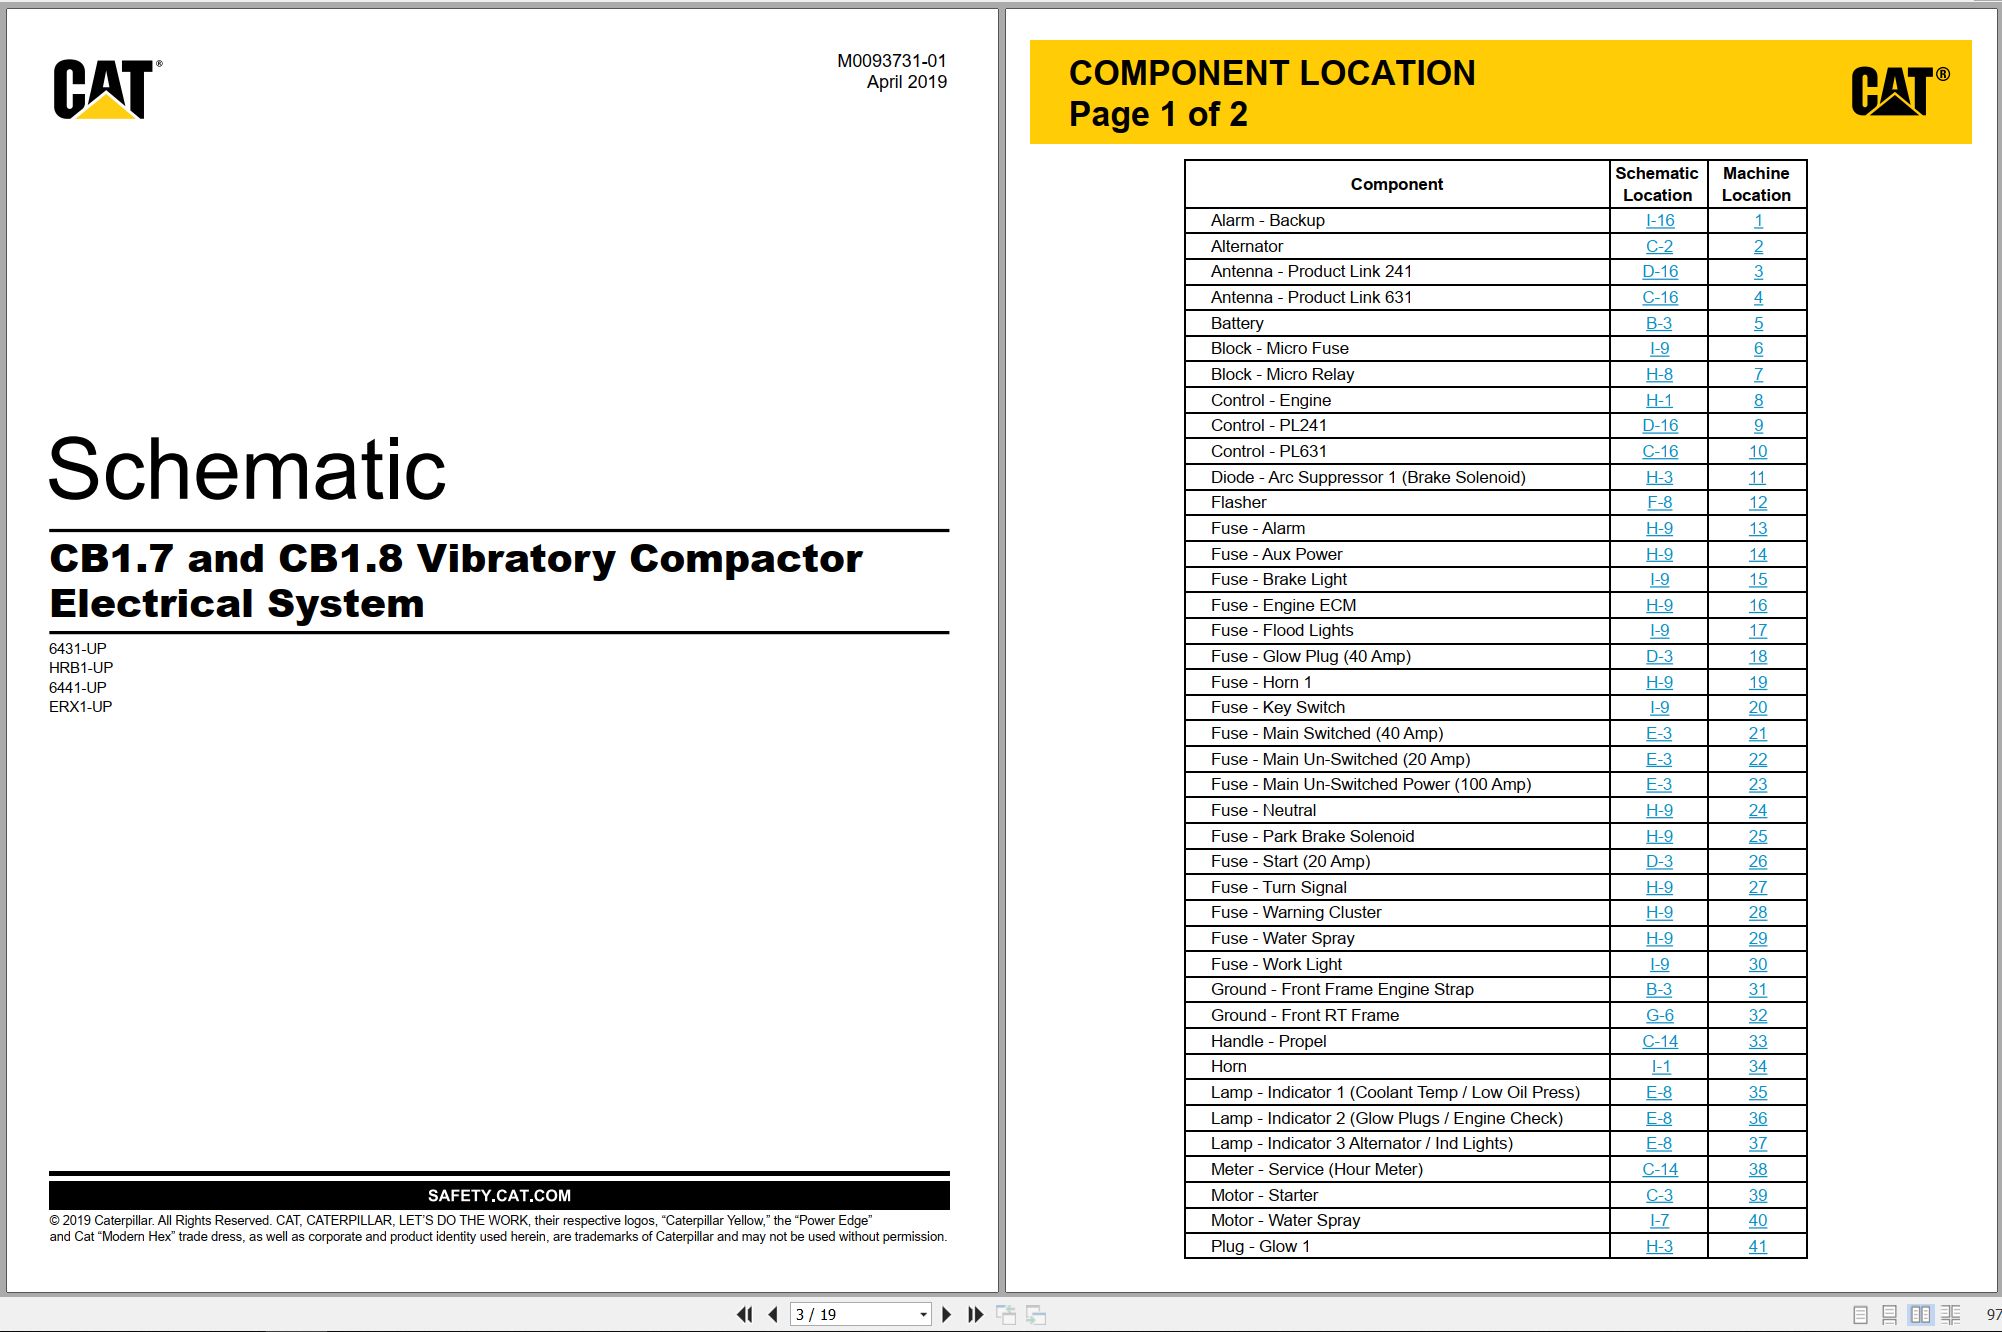The width and height of the screenshot is (2002, 1332).
Task: Click H-1 link for Control - Engine
Action: pos(1659,400)
